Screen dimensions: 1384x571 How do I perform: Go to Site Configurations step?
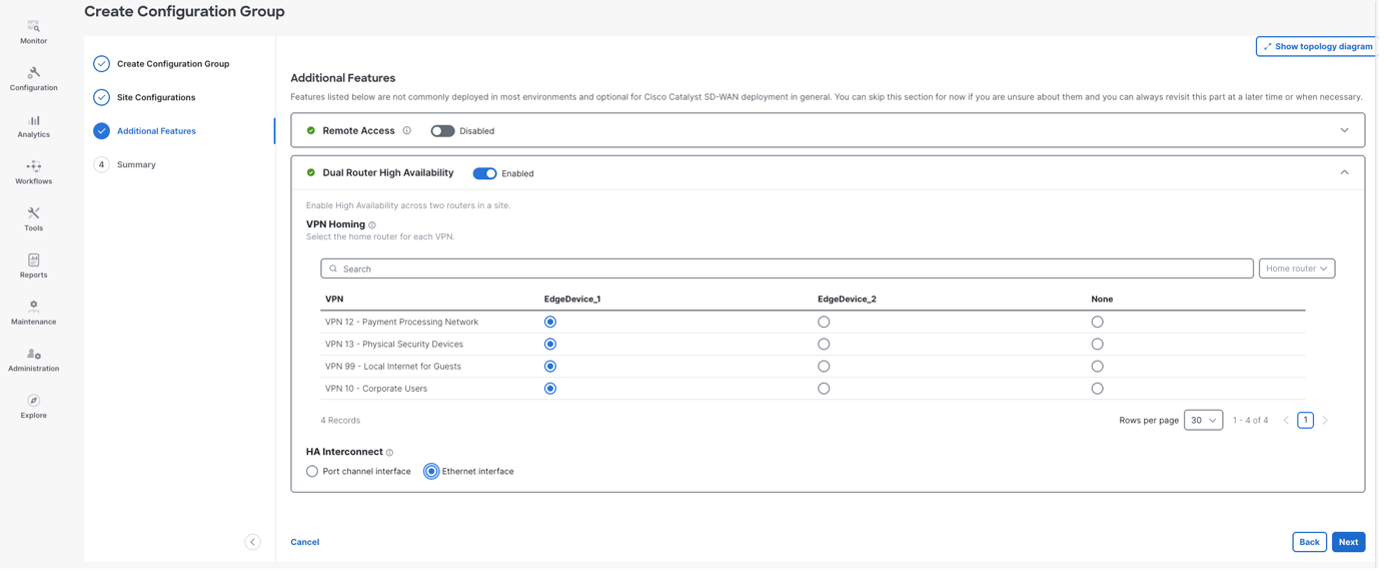coord(156,98)
